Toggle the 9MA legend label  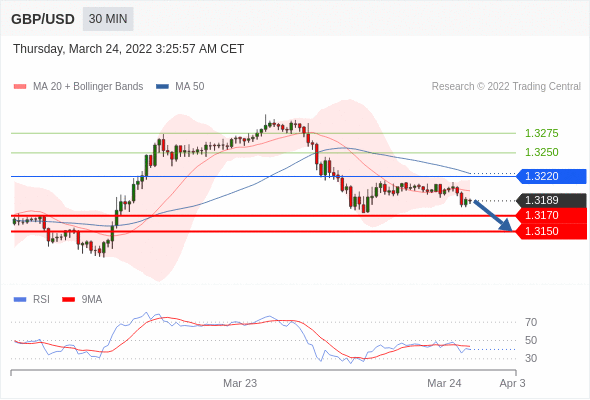pos(92,300)
